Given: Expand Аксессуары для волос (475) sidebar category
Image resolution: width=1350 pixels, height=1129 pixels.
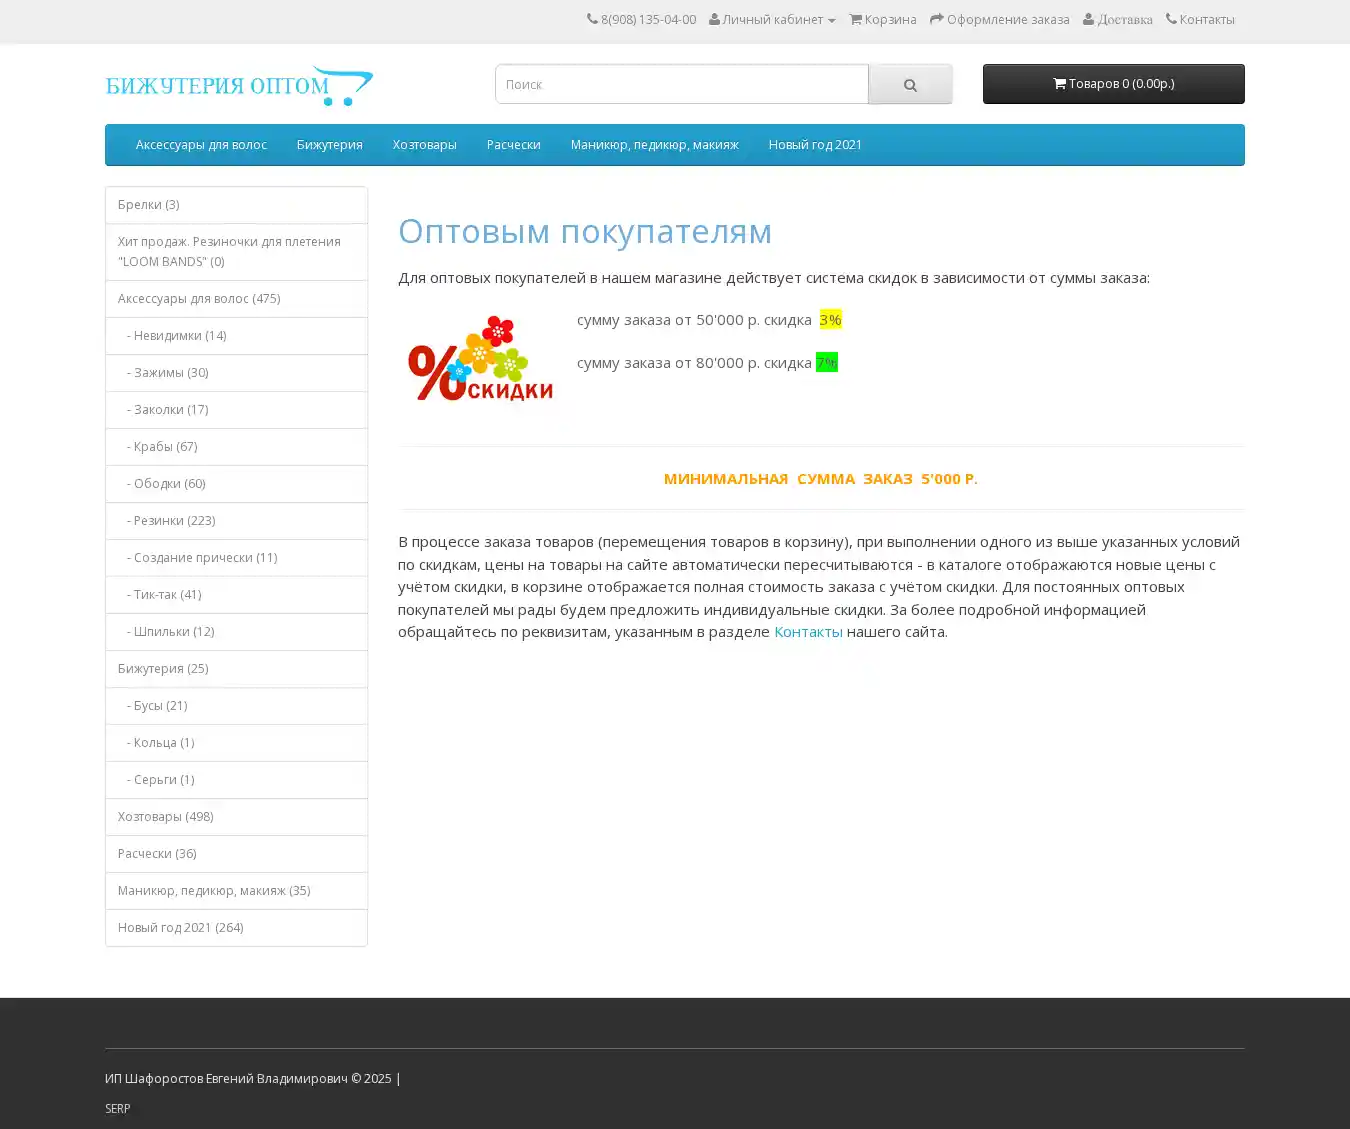Looking at the screenshot, I should coord(199,299).
